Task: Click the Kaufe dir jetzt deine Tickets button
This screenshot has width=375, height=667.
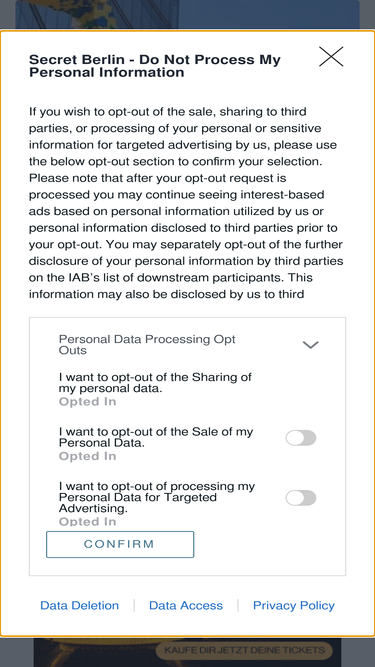Action: tap(244, 650)
